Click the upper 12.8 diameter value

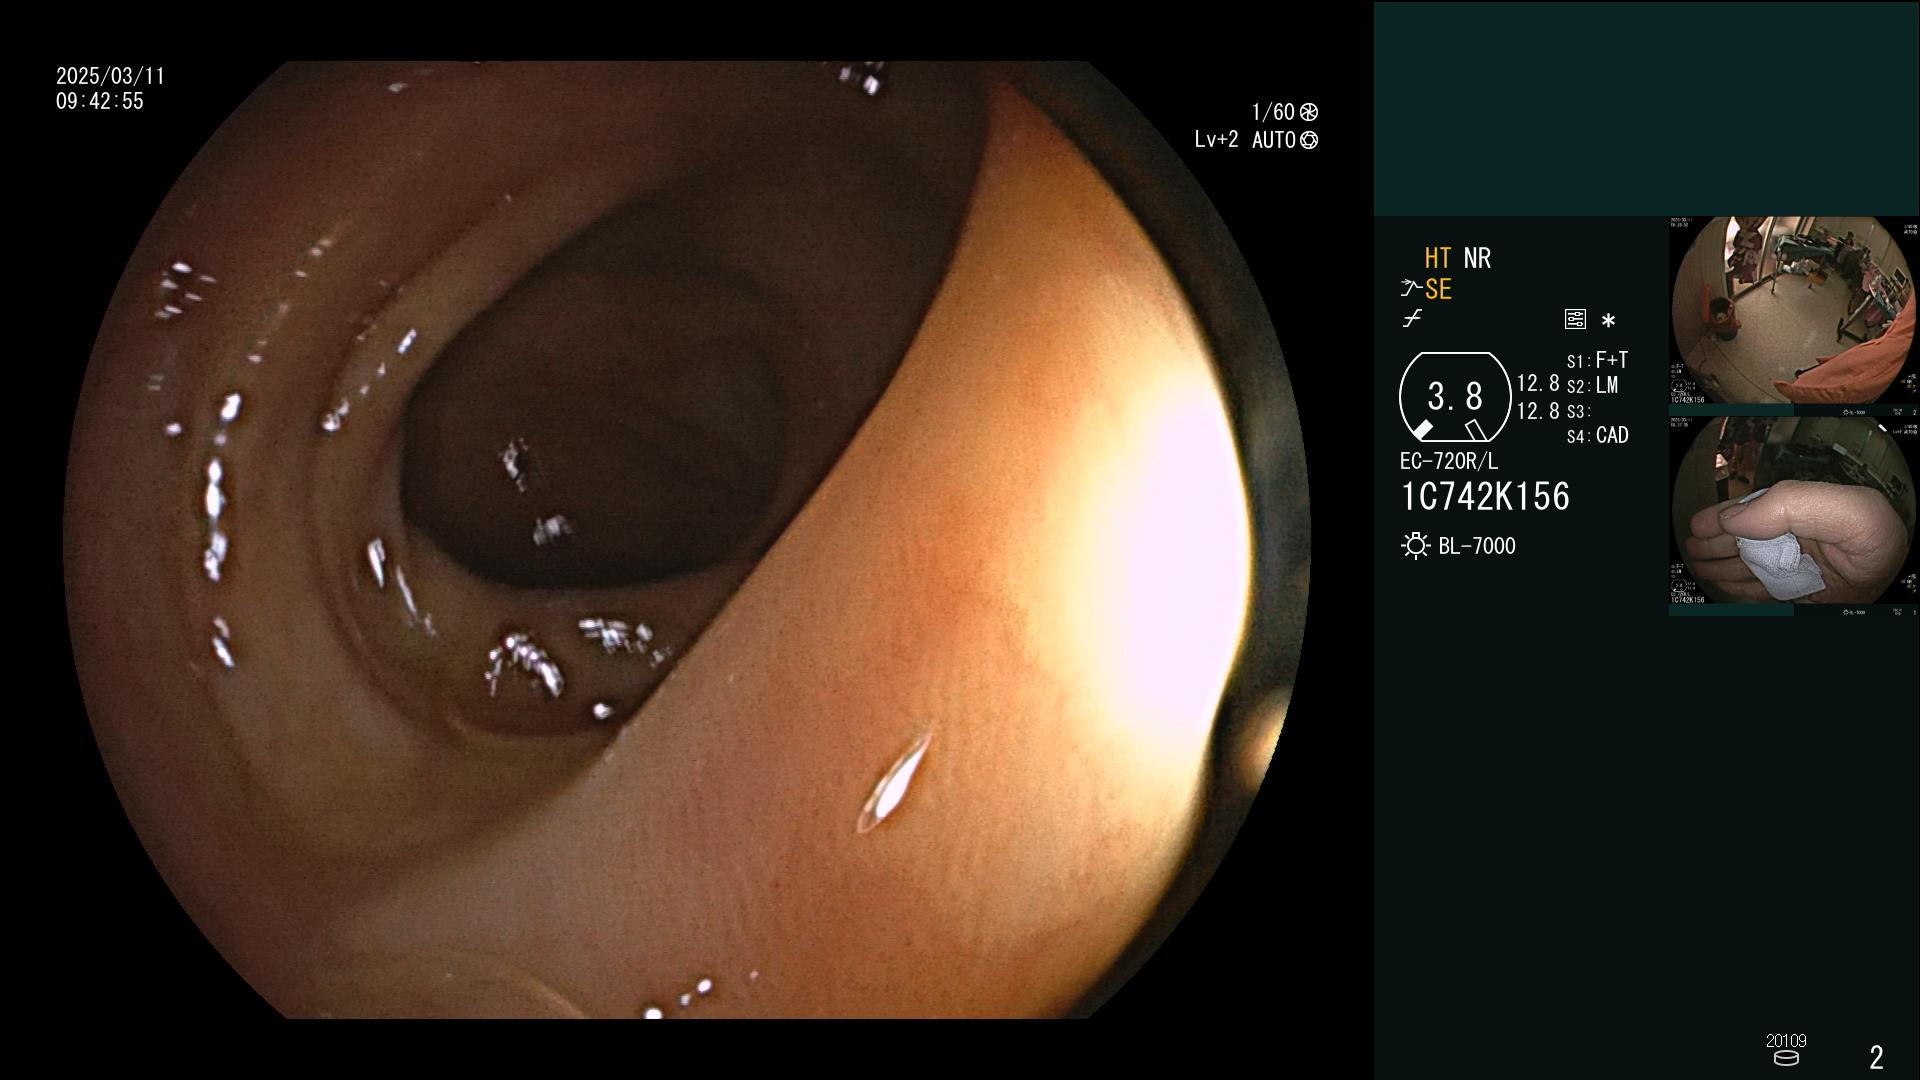tap(1538, 383)
